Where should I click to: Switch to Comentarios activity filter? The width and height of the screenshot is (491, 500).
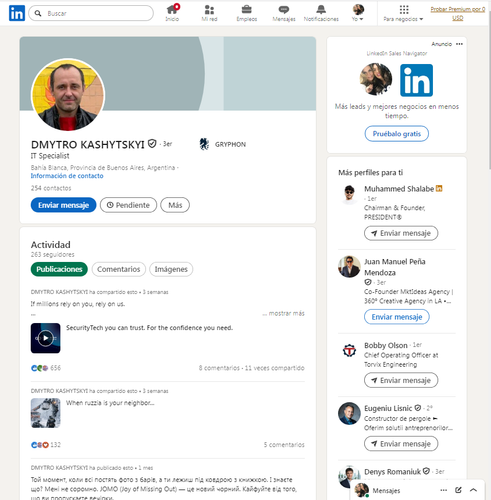click(119, 269)
